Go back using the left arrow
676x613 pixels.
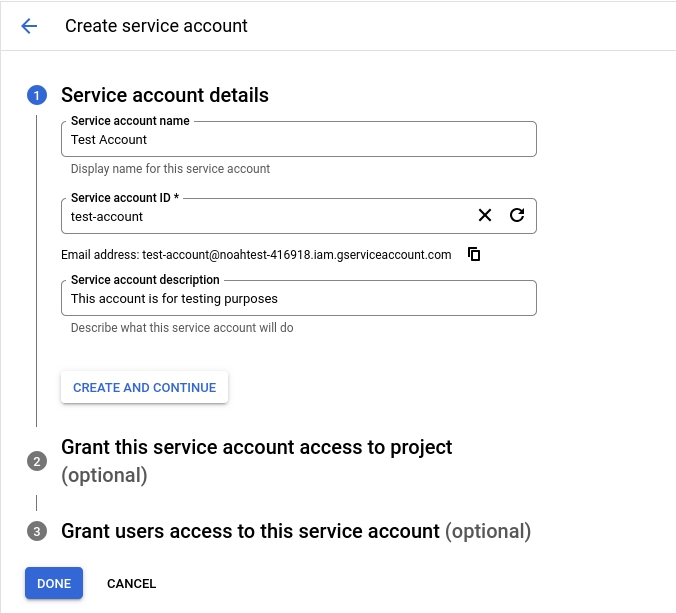29,26
